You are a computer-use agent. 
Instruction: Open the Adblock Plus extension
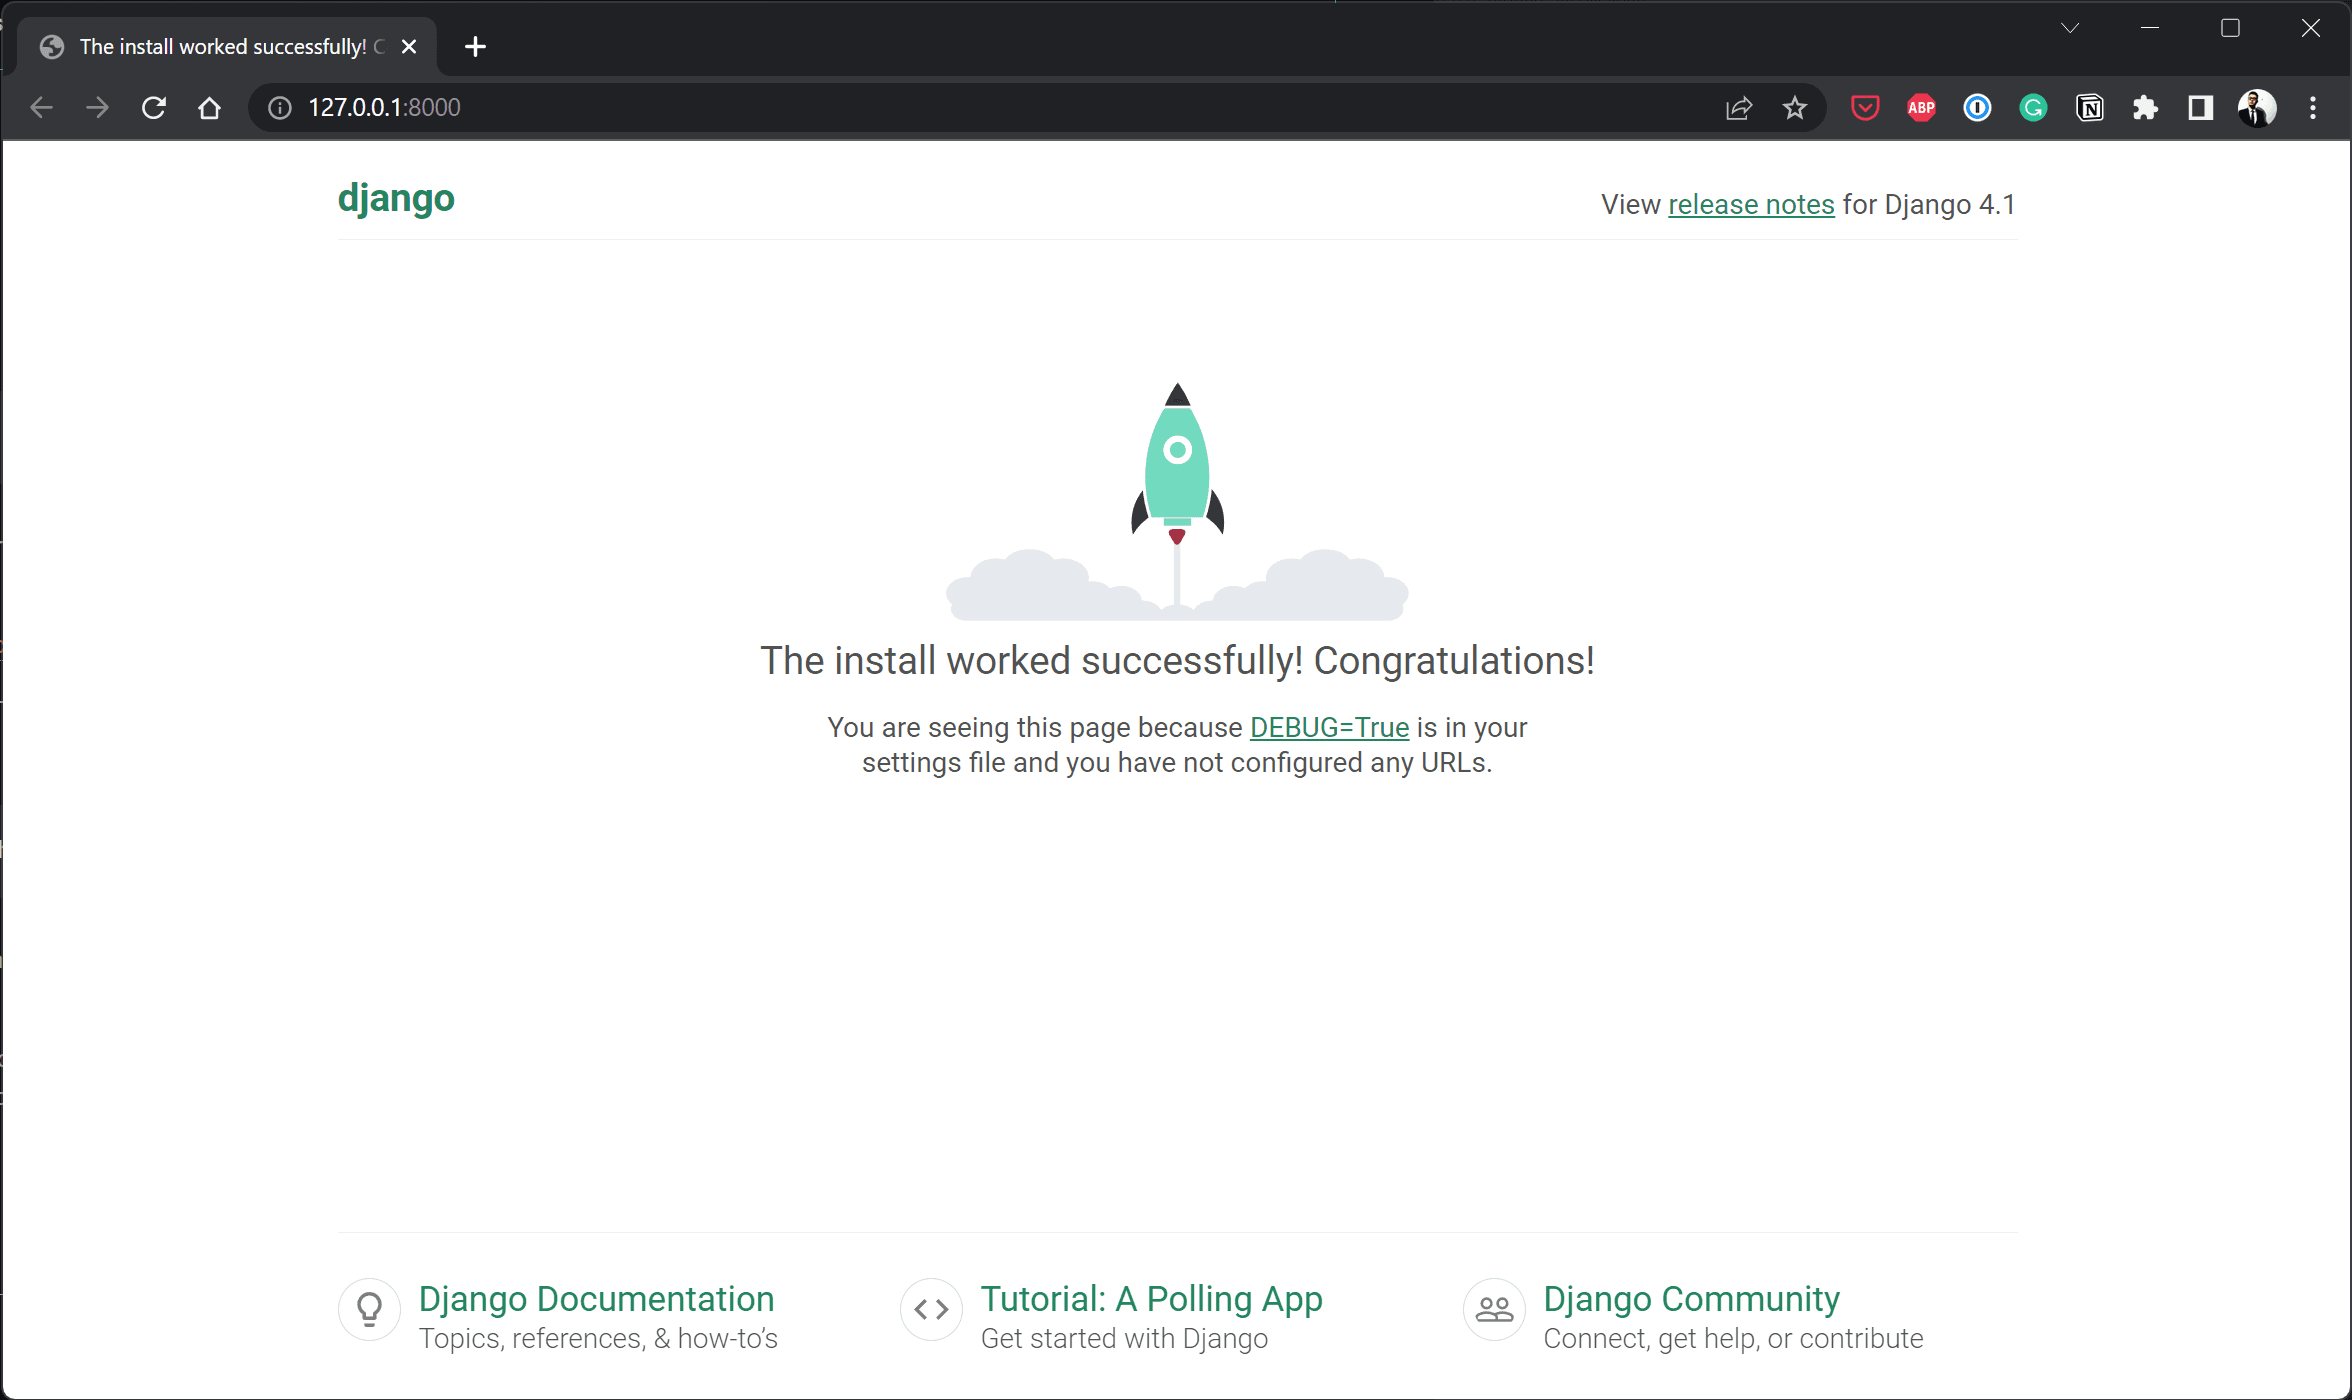tap(1920, 107)
